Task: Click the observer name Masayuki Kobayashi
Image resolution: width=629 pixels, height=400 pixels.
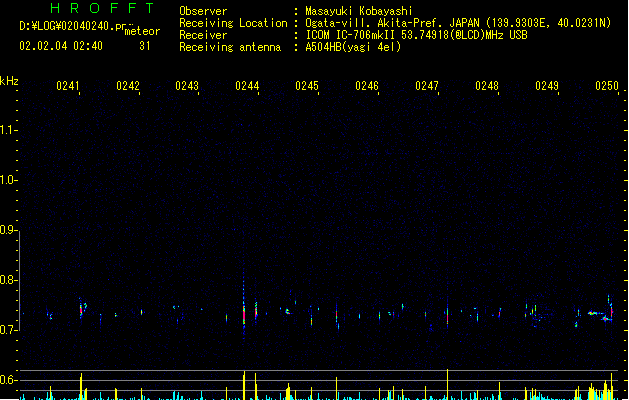Action: click(x=359, y=11)
